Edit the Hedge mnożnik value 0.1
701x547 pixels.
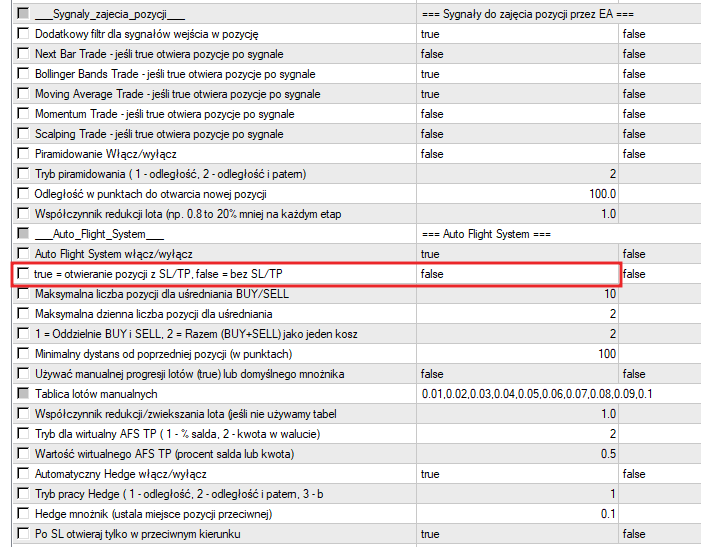516,514
